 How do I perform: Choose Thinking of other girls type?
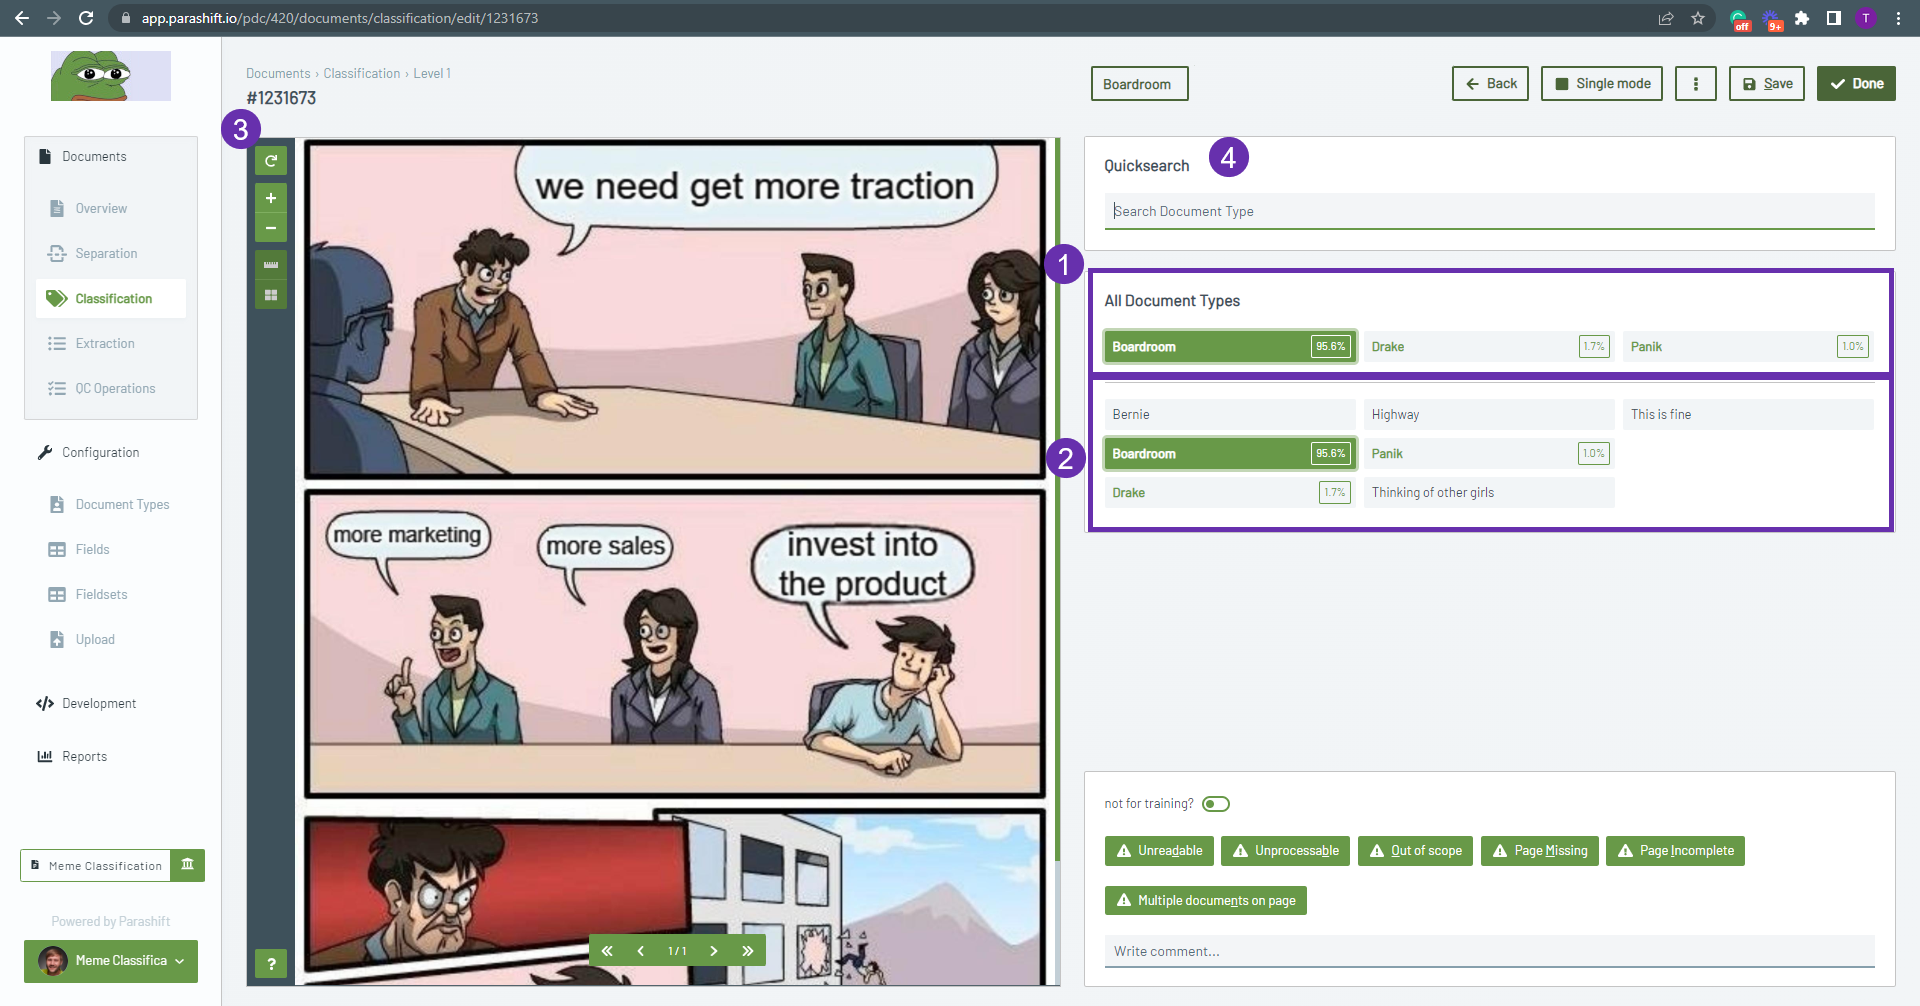(1489, 493)
